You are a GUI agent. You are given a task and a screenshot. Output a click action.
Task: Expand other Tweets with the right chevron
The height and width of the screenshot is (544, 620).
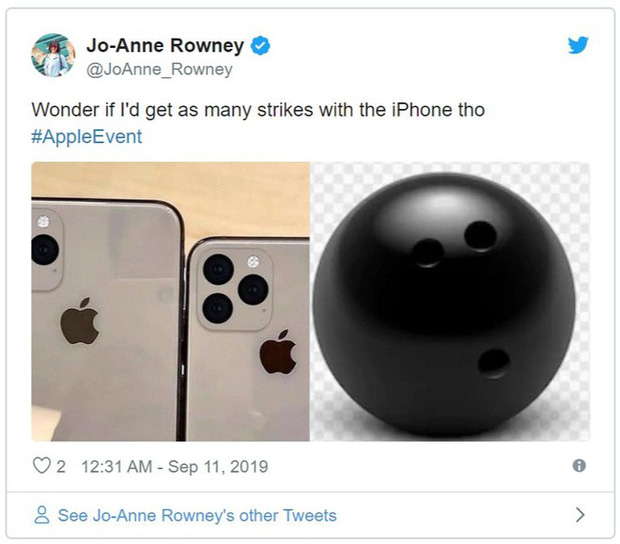coord(580,515)
